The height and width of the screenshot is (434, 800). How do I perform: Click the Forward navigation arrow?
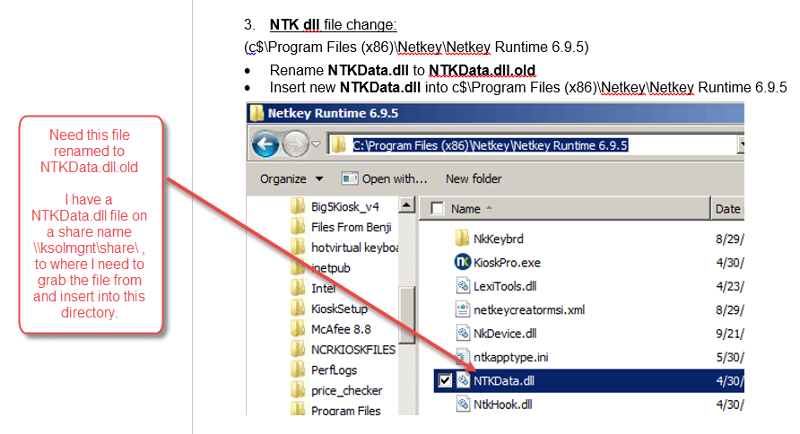tap(295, 144)
